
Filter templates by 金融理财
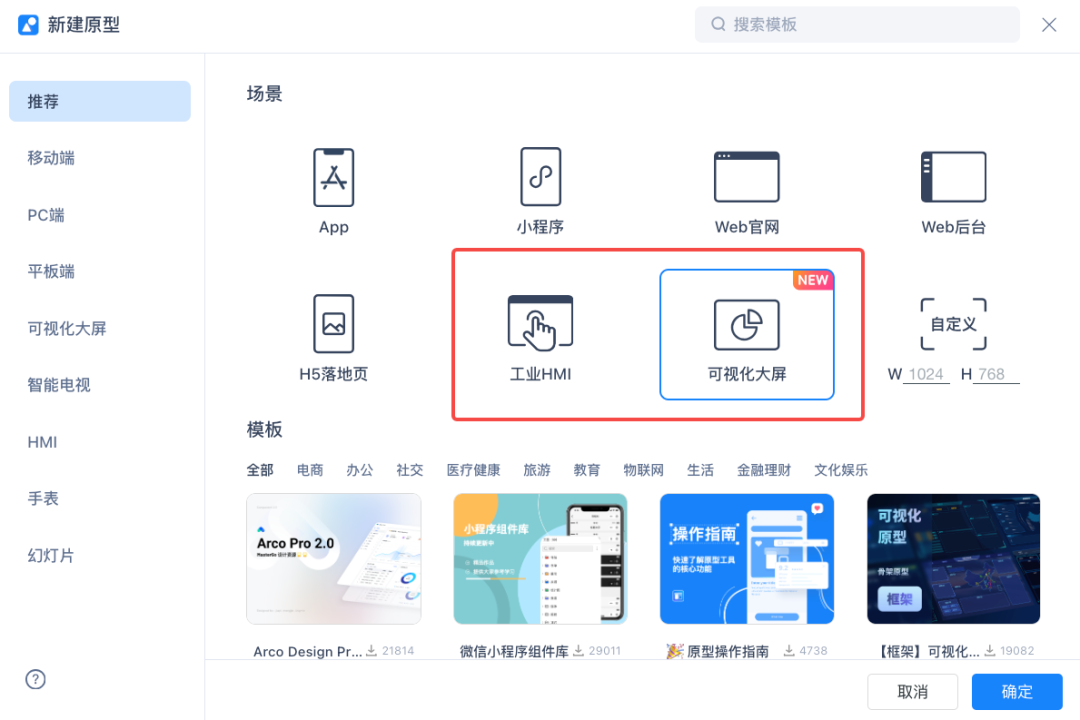(x=763, y=469)
